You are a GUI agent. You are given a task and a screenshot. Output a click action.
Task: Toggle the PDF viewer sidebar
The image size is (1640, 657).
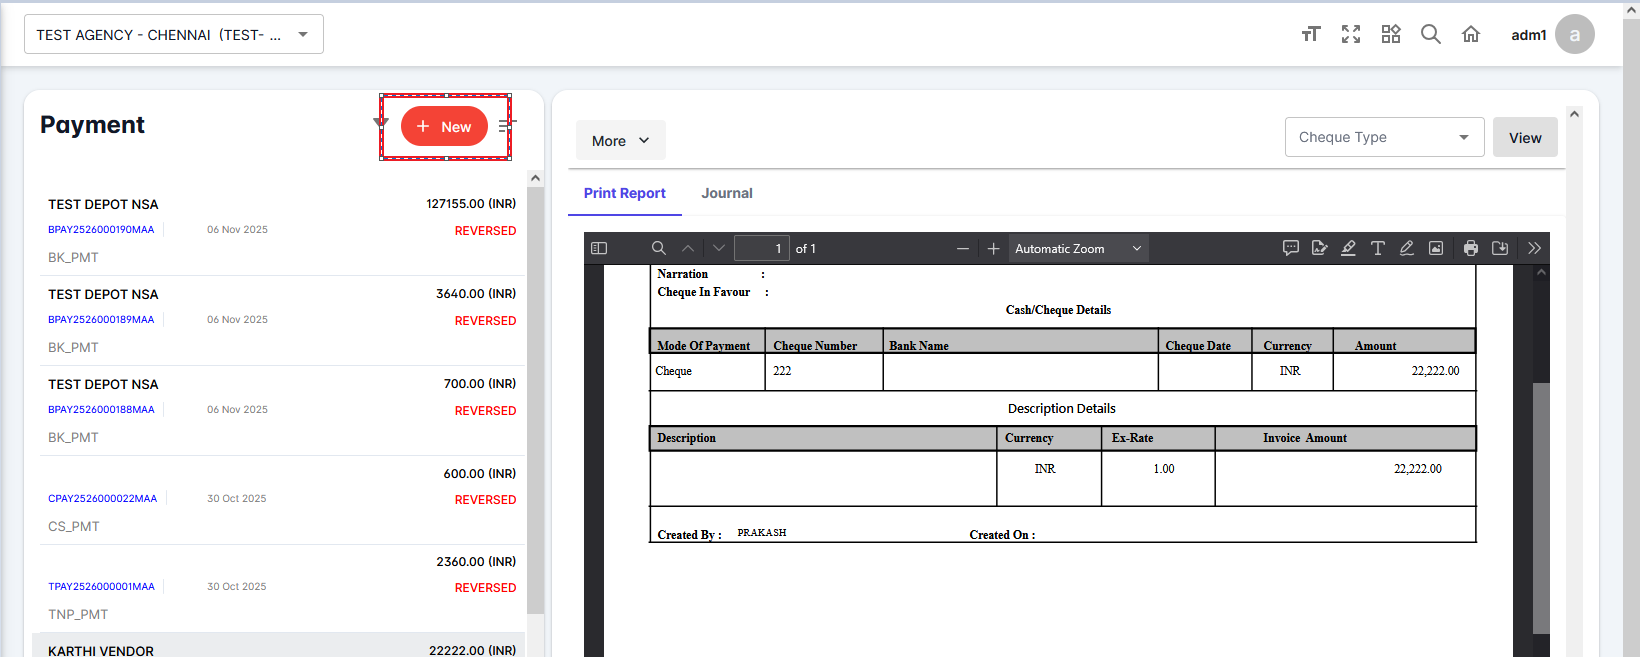pyautogui.click(x=599, y=248)
